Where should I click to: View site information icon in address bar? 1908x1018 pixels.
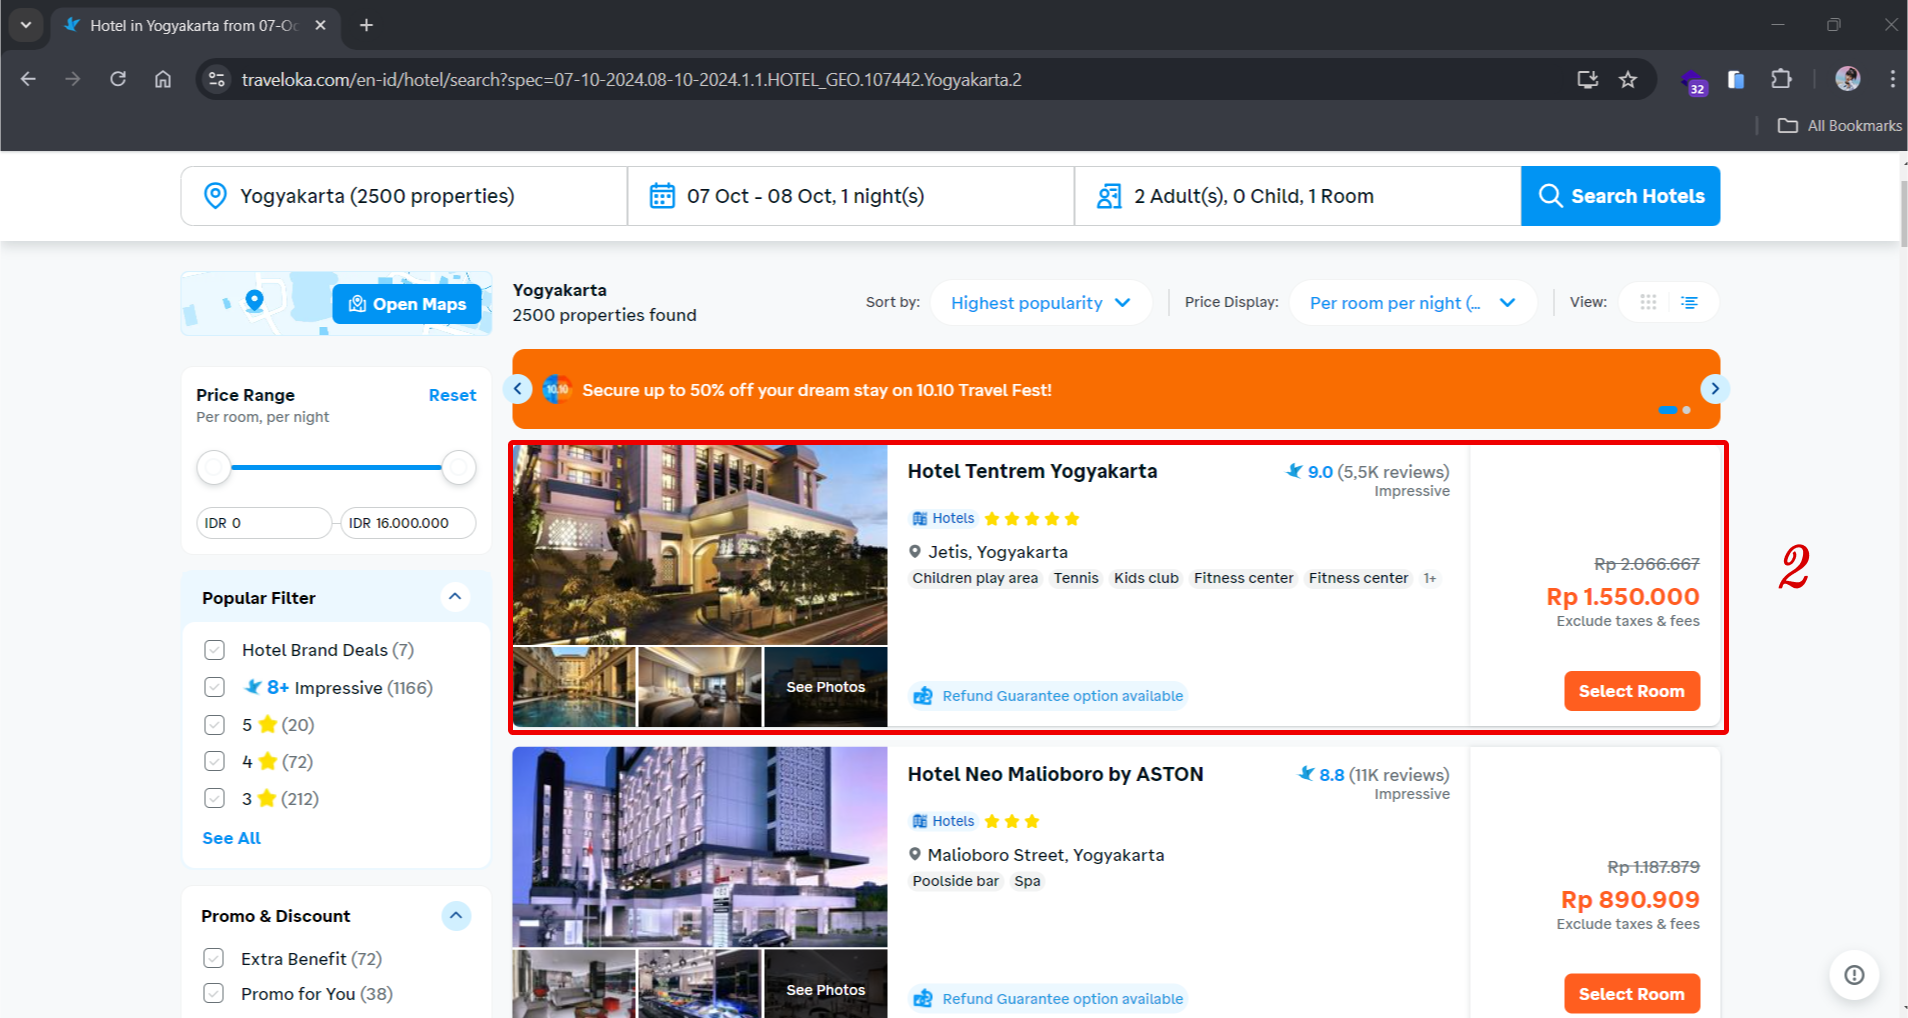(216, 79)
